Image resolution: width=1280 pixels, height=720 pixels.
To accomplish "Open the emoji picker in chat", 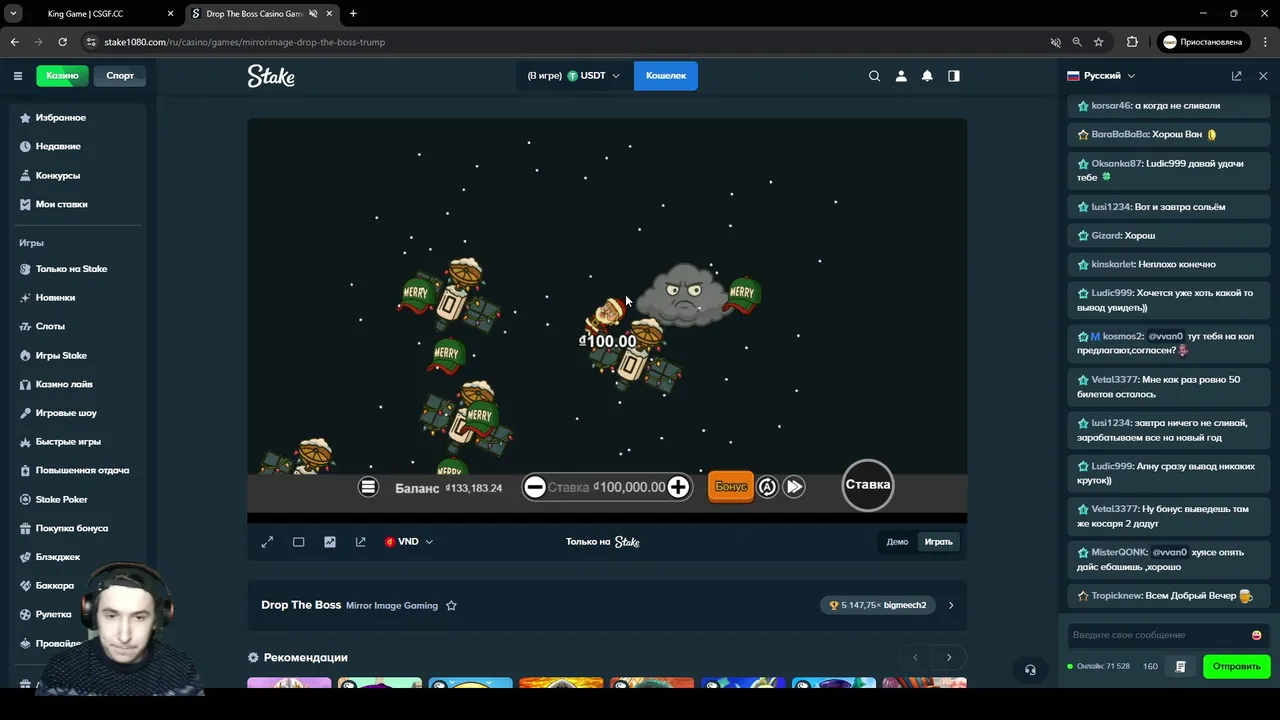I will (x=1257, y=635).
